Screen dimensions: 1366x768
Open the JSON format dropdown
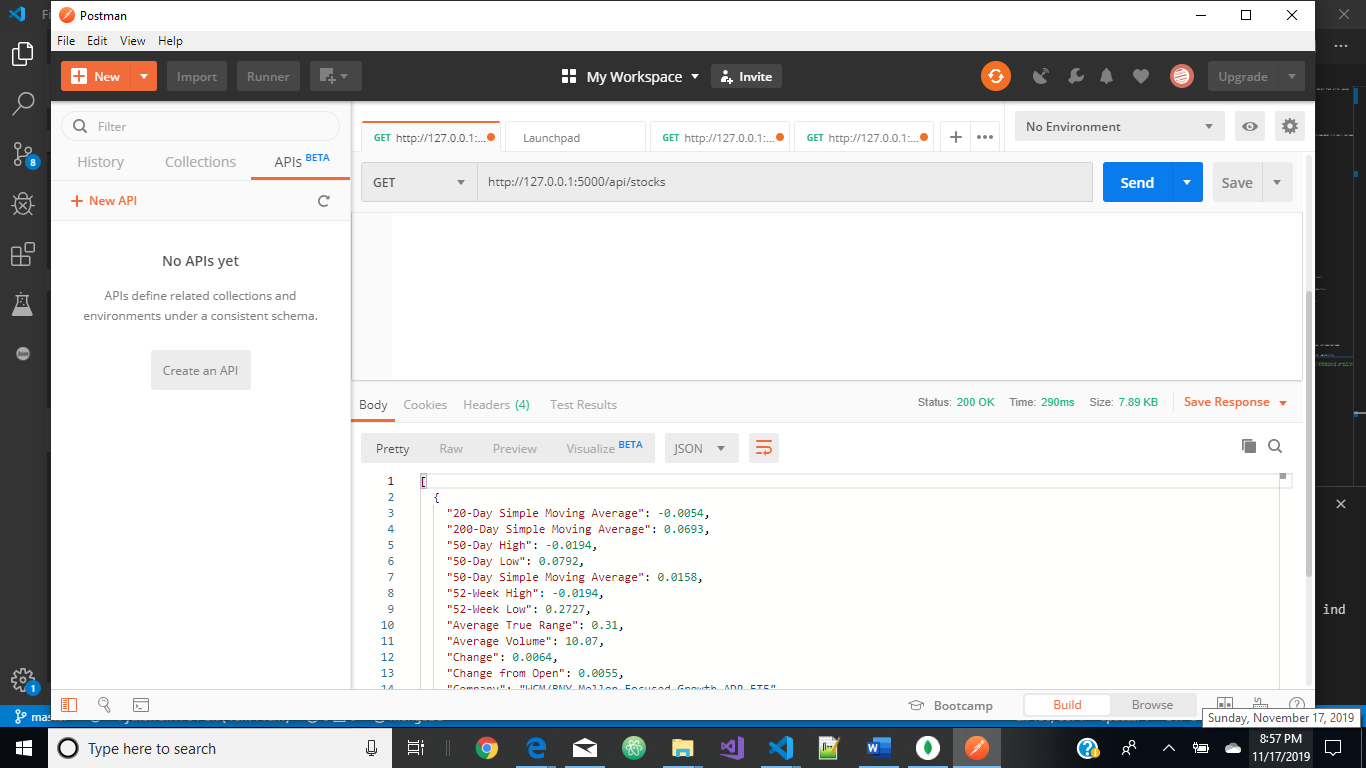[701, 448]
